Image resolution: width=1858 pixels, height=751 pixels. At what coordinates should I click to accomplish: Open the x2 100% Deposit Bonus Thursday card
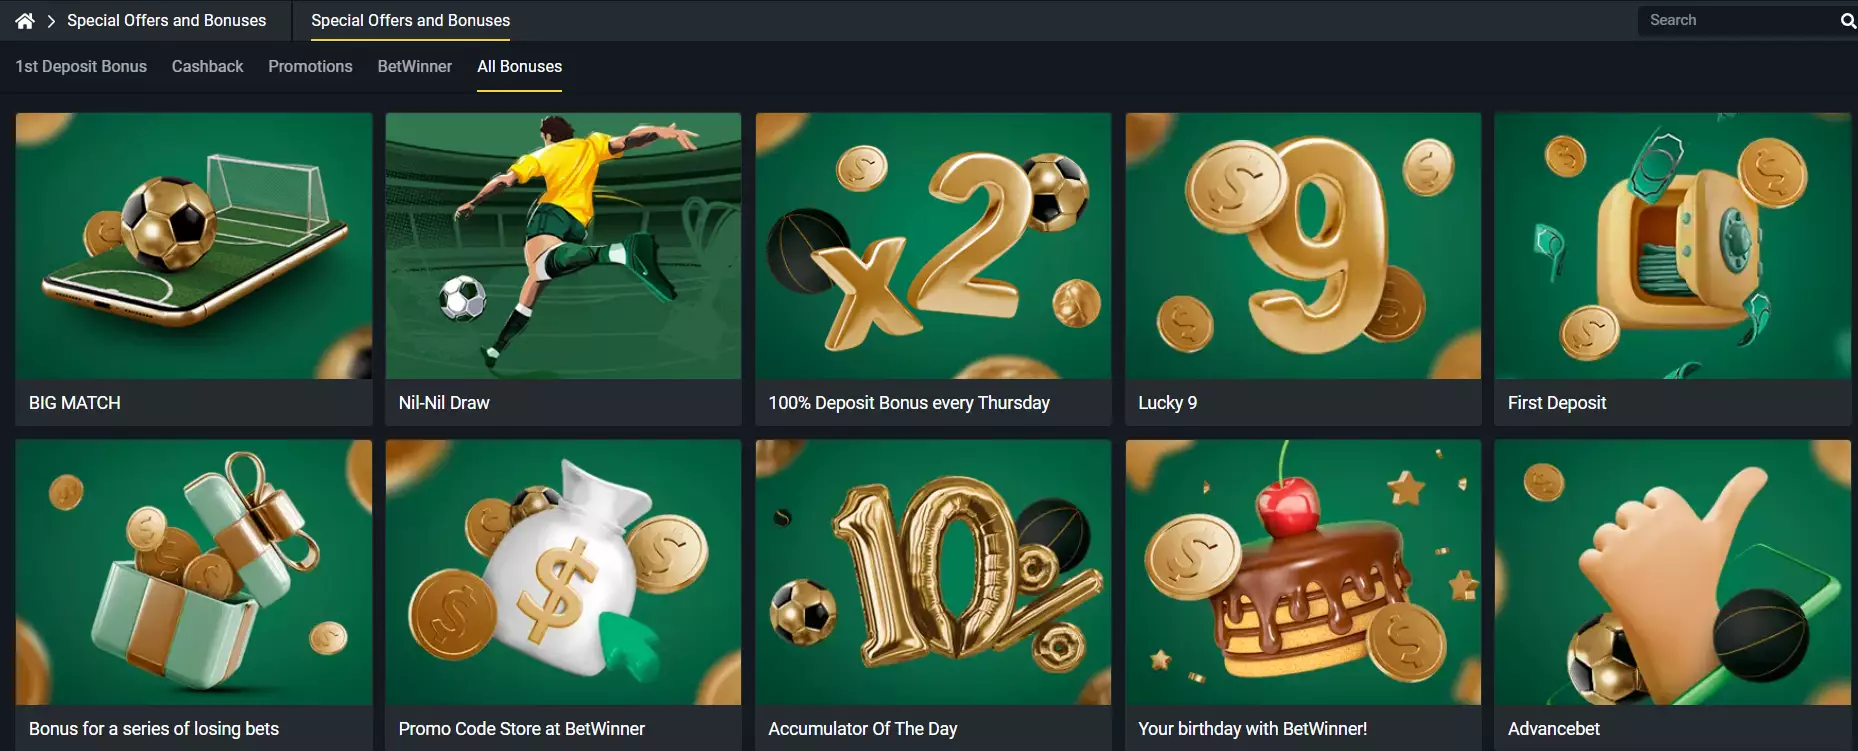pos(933,269)
